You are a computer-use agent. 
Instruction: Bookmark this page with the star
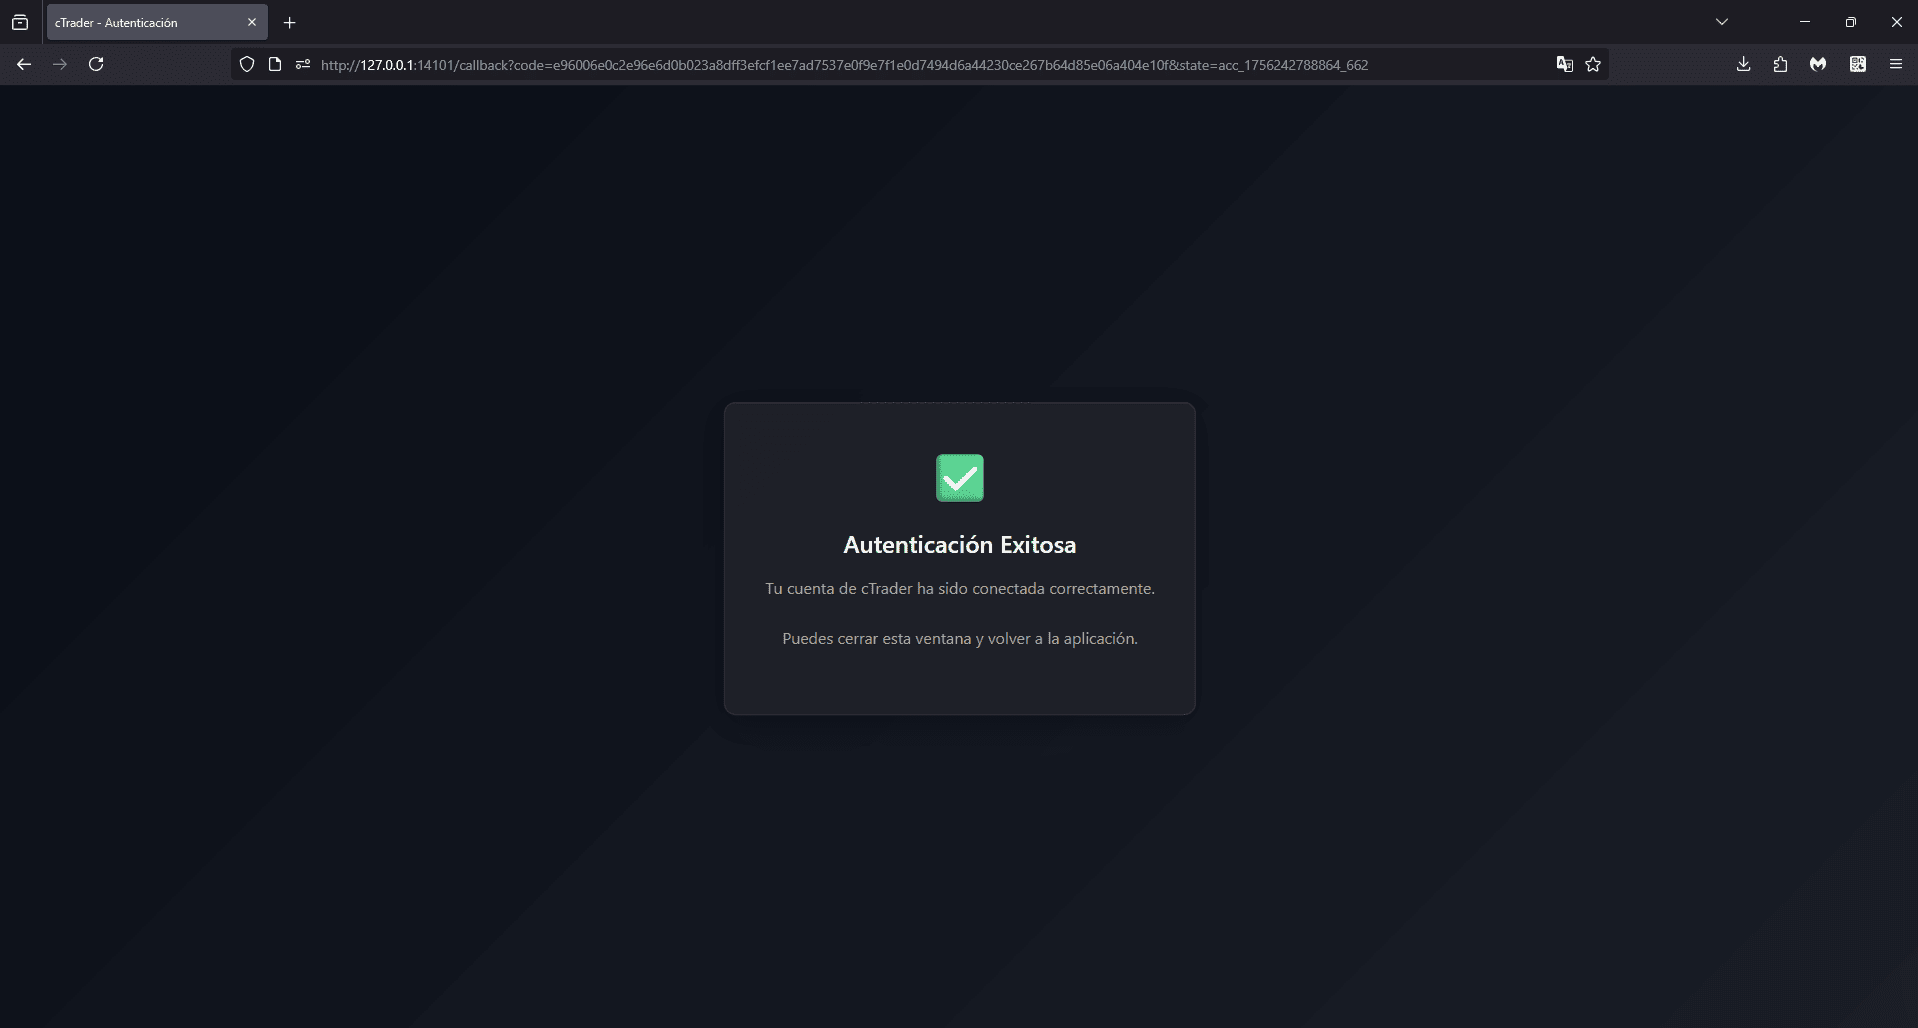(x=1593, y=64)
